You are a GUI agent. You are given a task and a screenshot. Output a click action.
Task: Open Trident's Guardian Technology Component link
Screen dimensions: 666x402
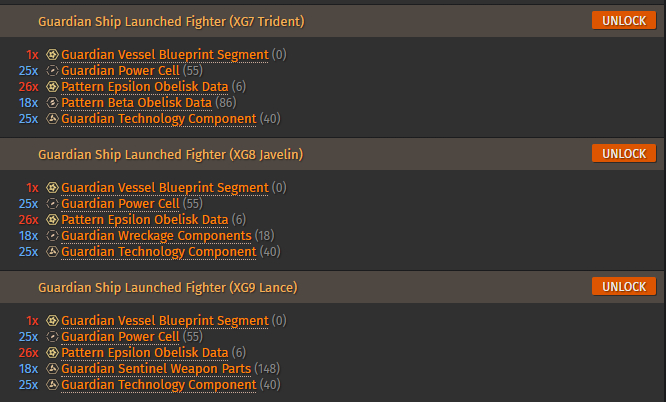point(159,119)
